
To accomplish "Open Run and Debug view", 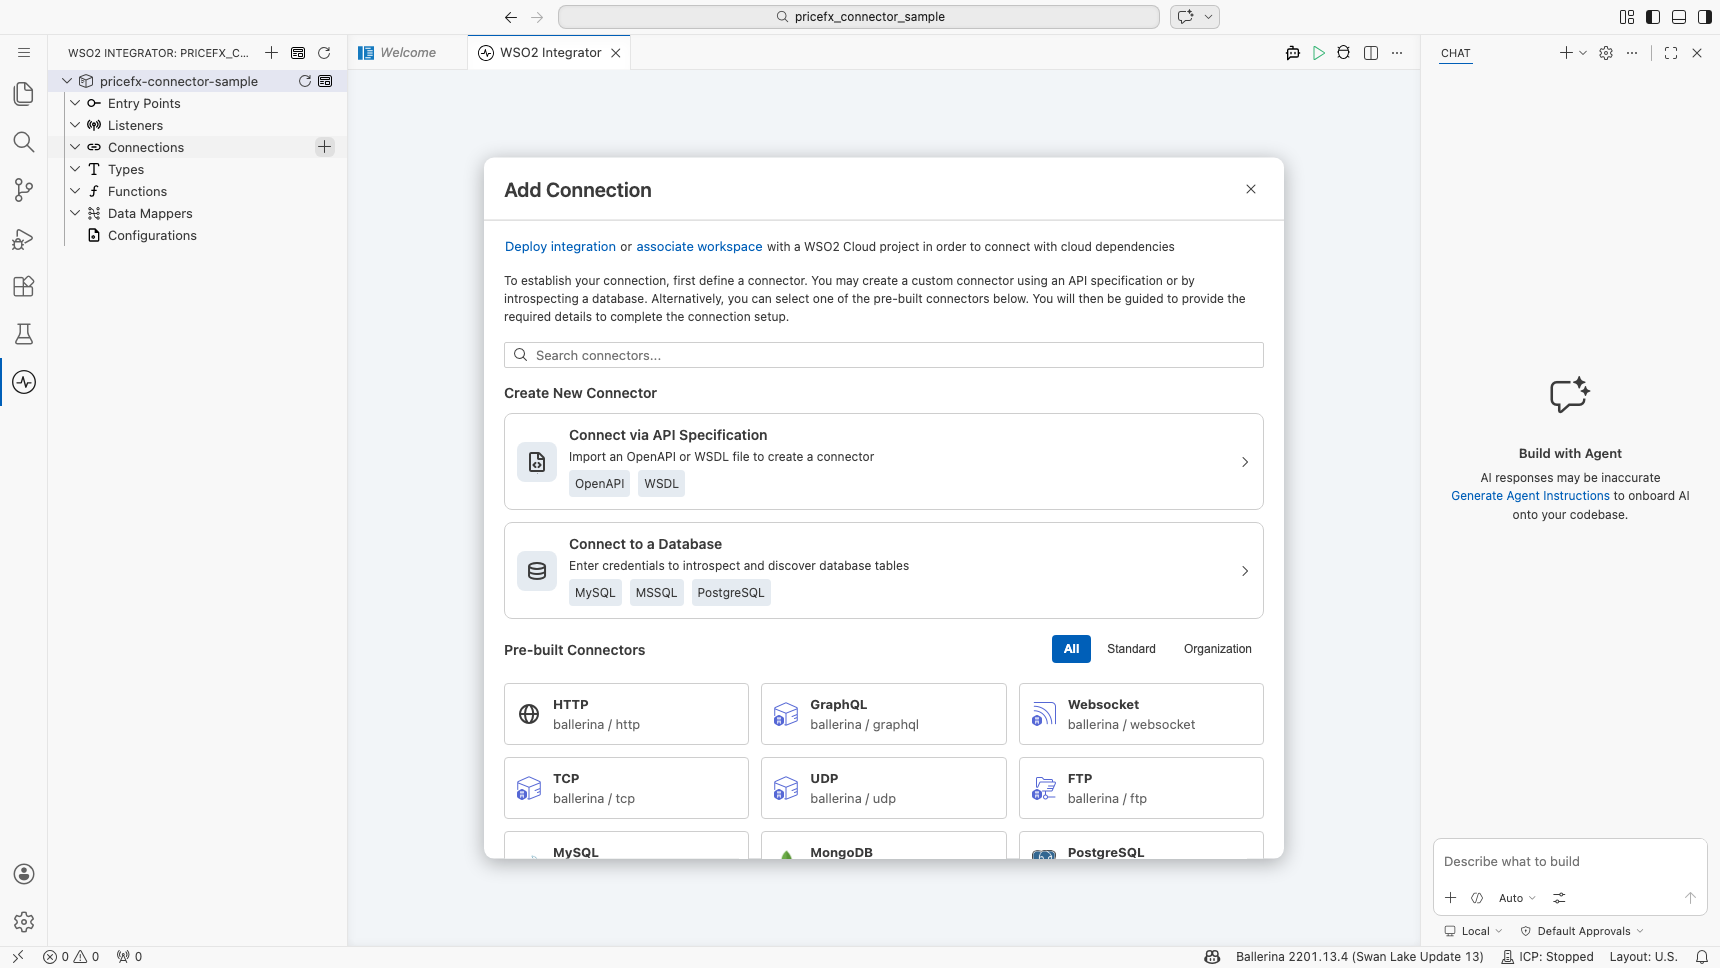I will [x=24, y=238].
